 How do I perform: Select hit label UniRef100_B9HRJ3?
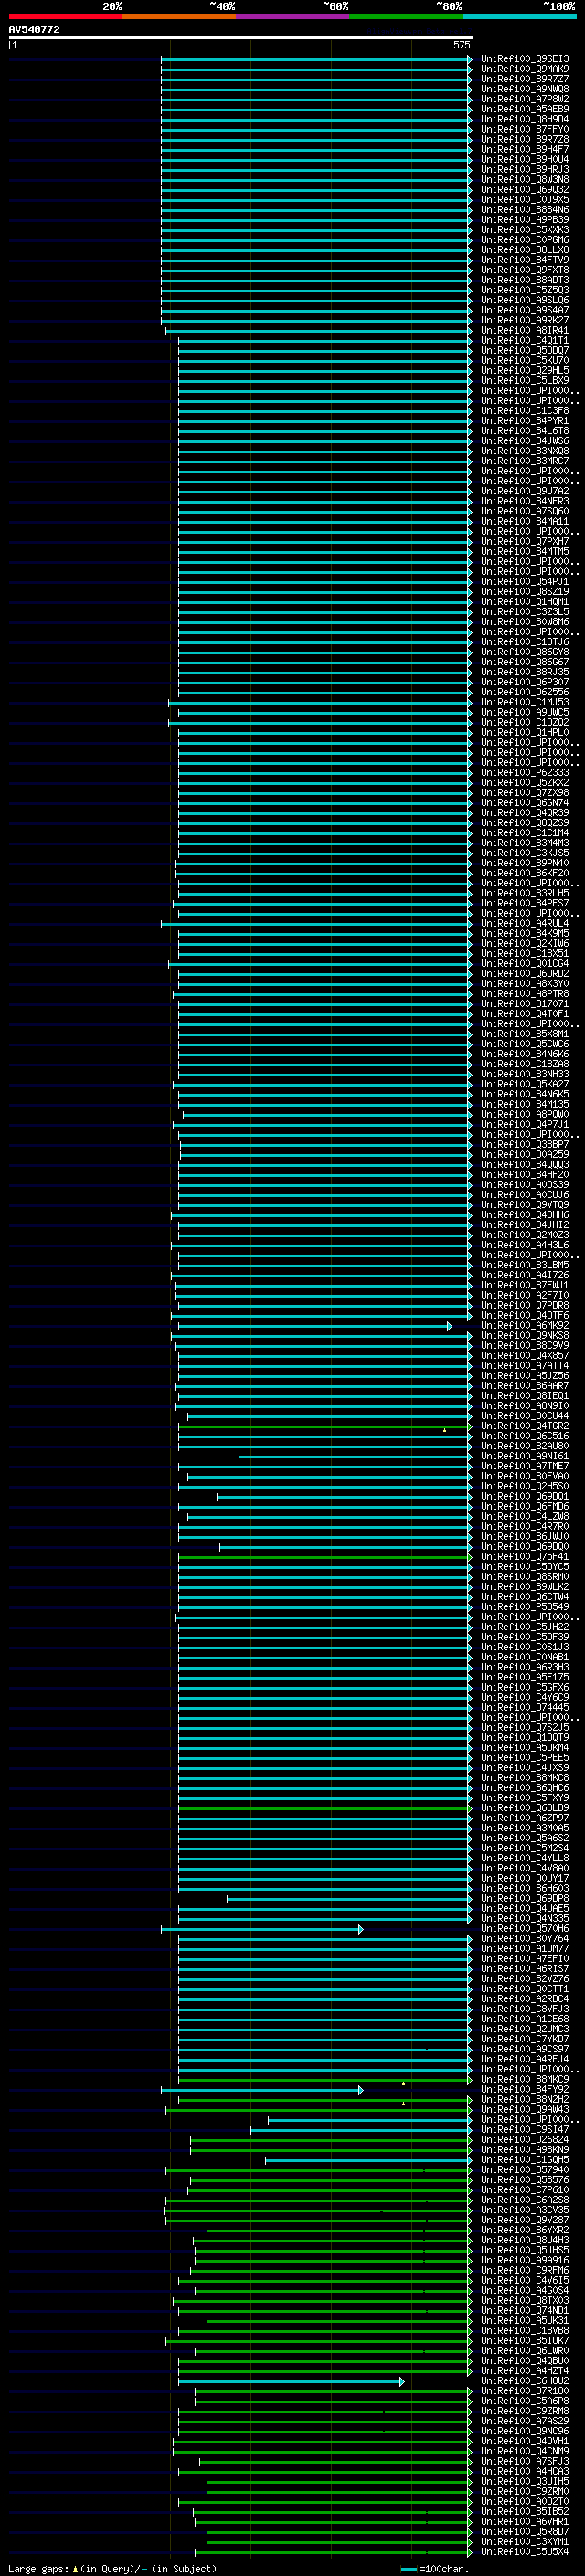[x=525, y=169]
